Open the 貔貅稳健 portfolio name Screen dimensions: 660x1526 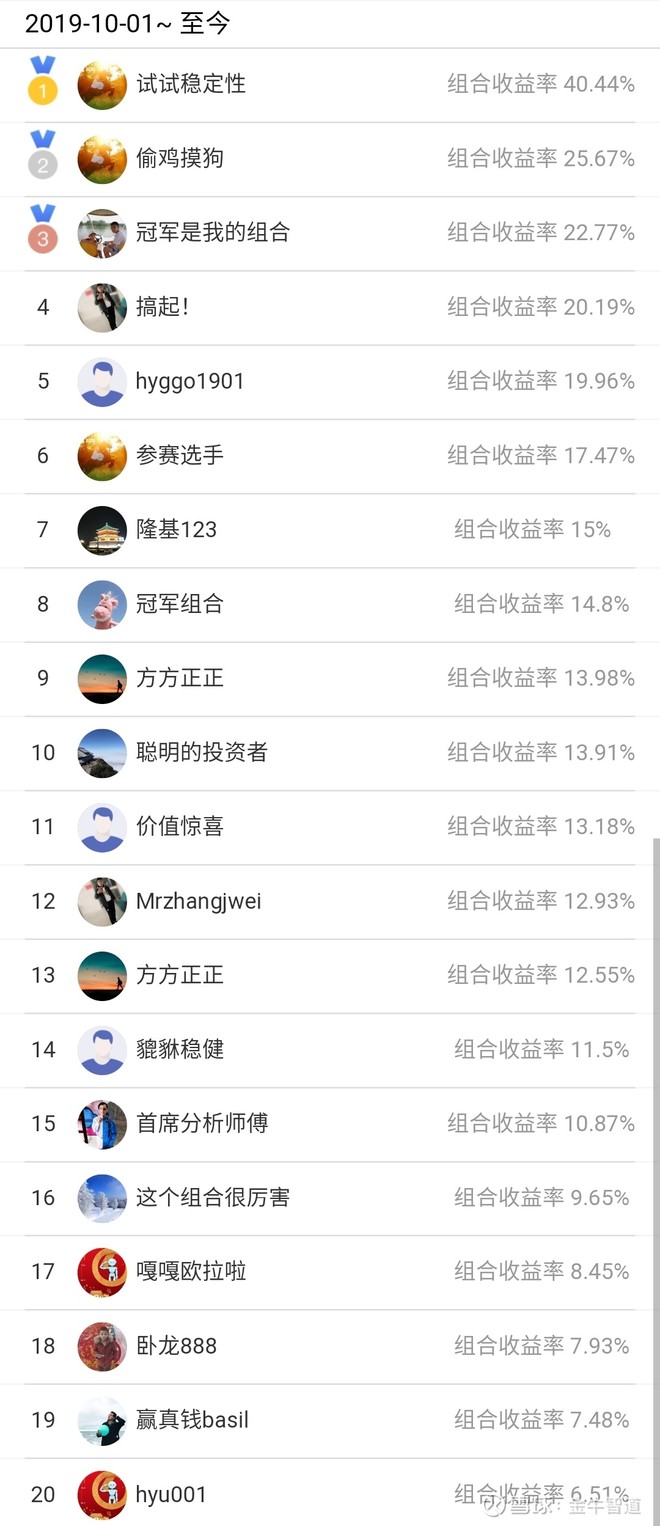click(x=180, y=1049)
